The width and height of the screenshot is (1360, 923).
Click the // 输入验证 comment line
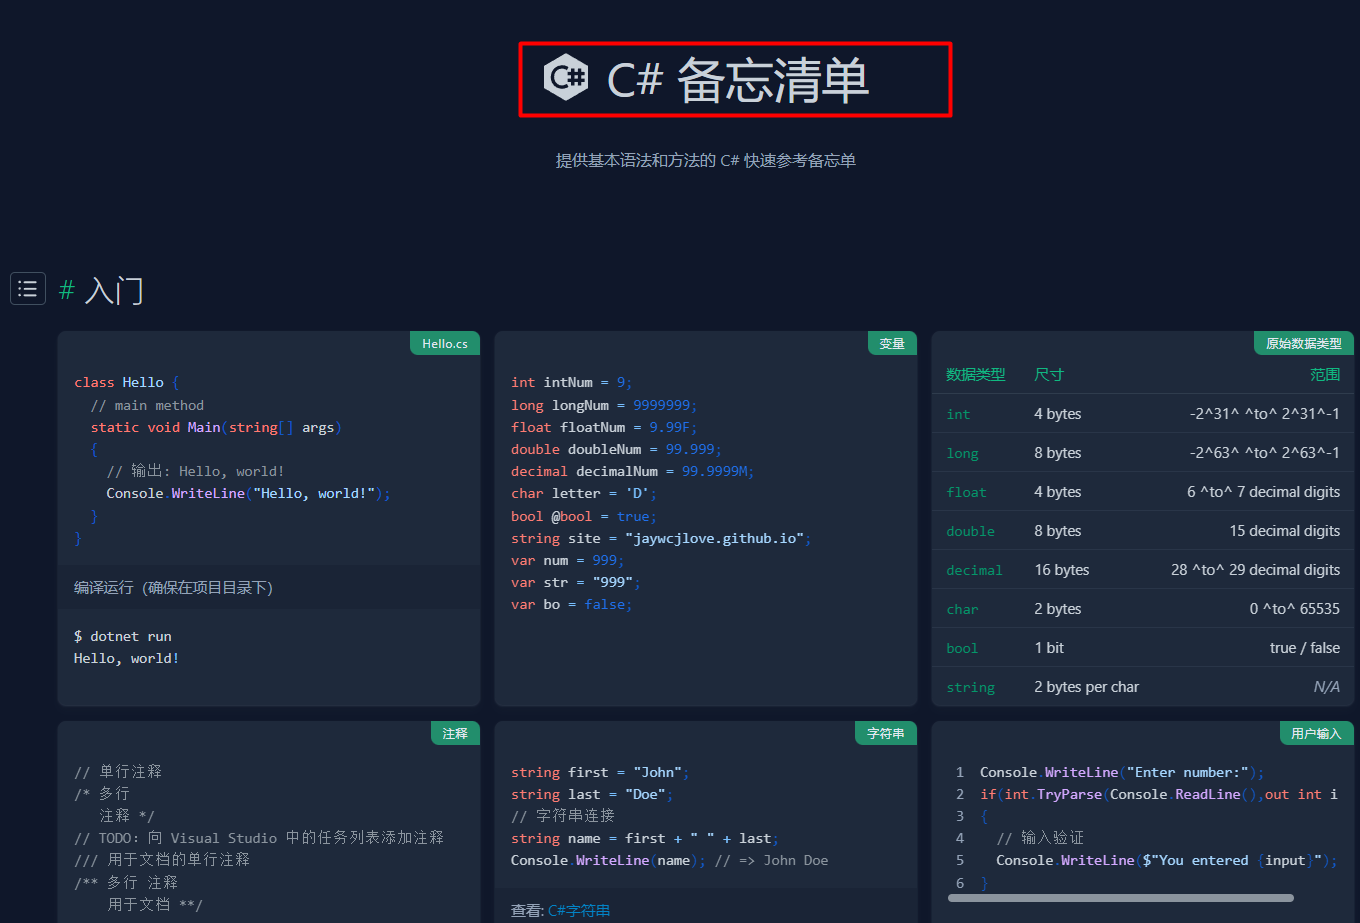1040,838
